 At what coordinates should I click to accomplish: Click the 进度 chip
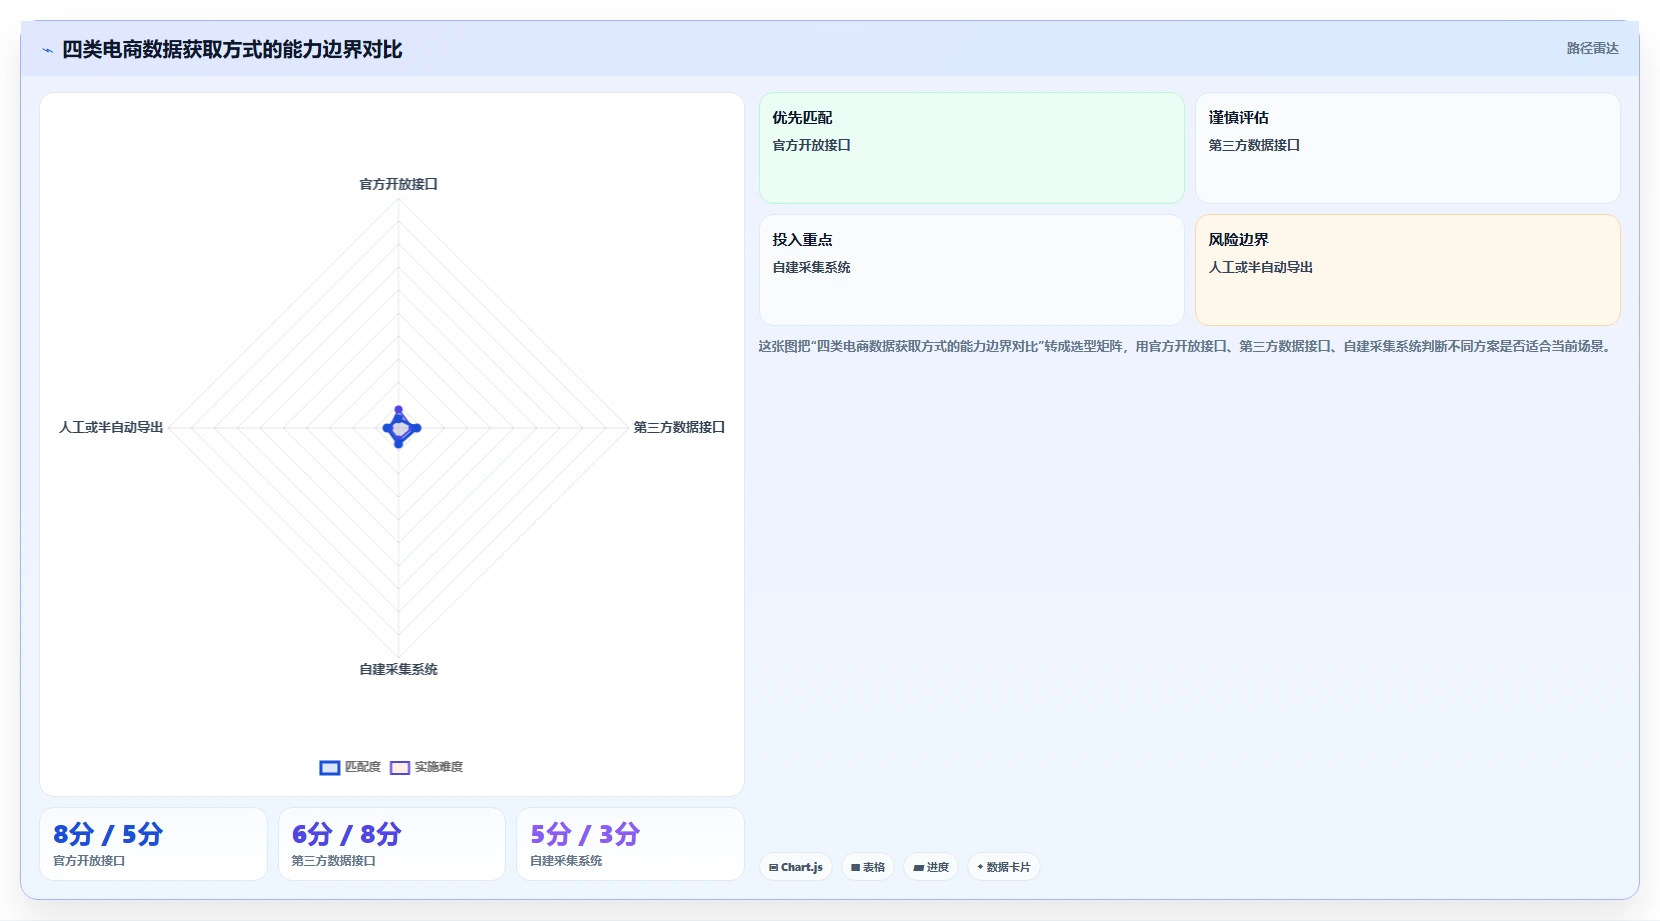931,867
